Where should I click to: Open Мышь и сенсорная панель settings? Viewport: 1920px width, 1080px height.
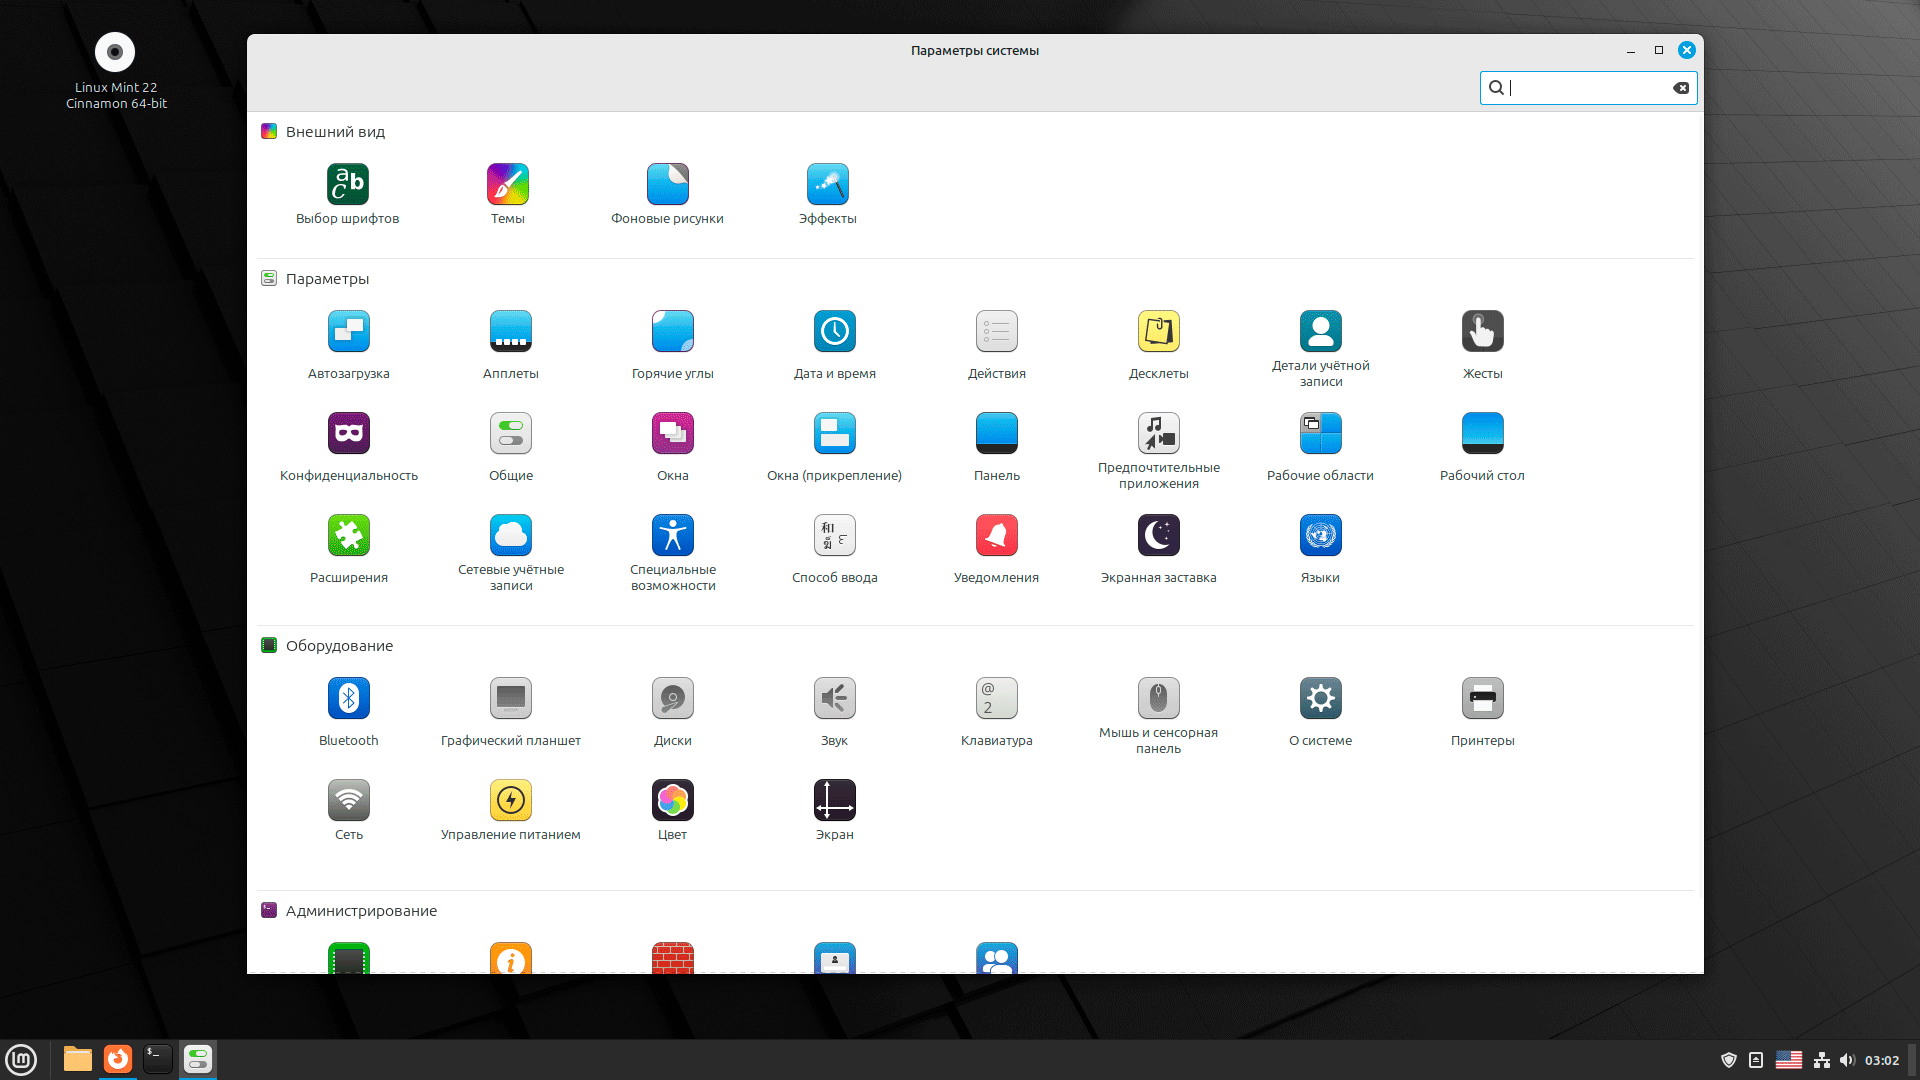coord(1158,699)
